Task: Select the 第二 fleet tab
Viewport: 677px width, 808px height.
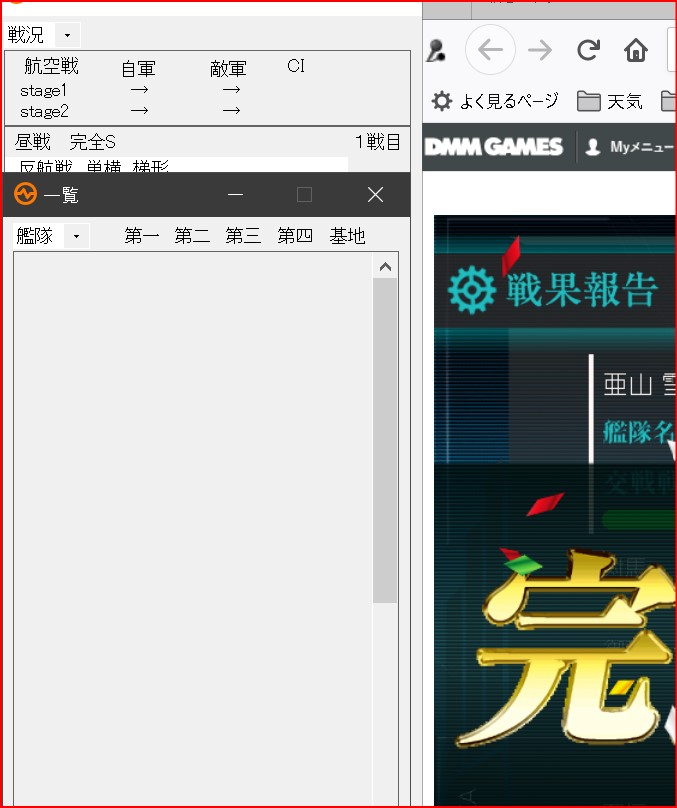Action: pos(192,236)
